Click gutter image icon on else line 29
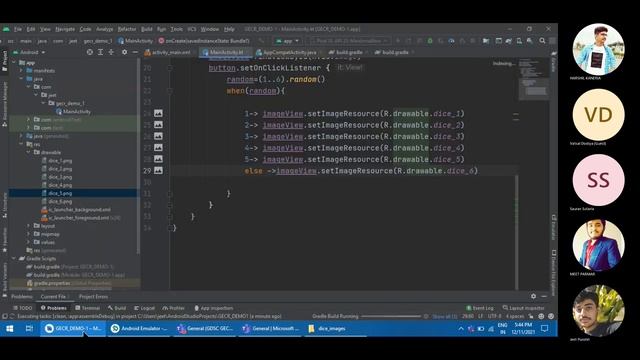640x360 pixels. (x=158, y=170)
